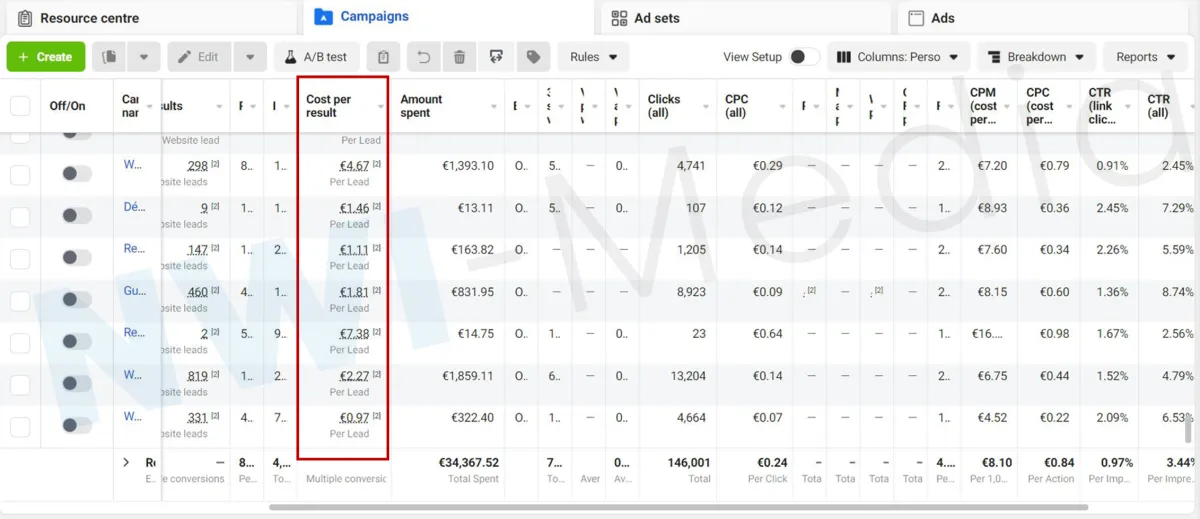Click the Tag icon in the toolbar
This screenshot has width=1200, height=519.
point(533,57)
